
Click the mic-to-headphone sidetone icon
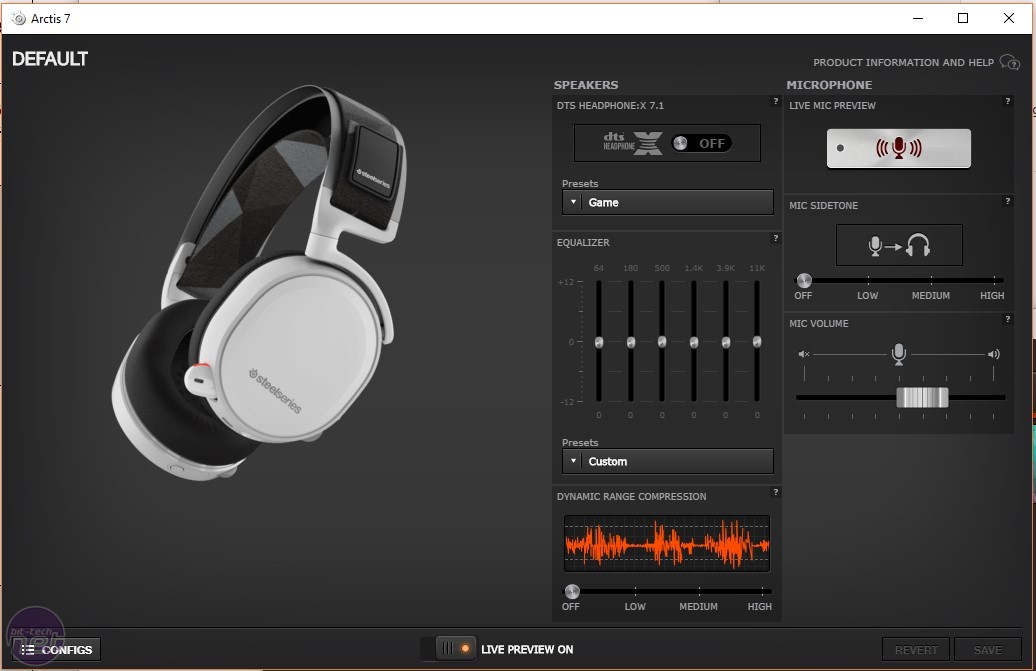(x=899, y=245)
